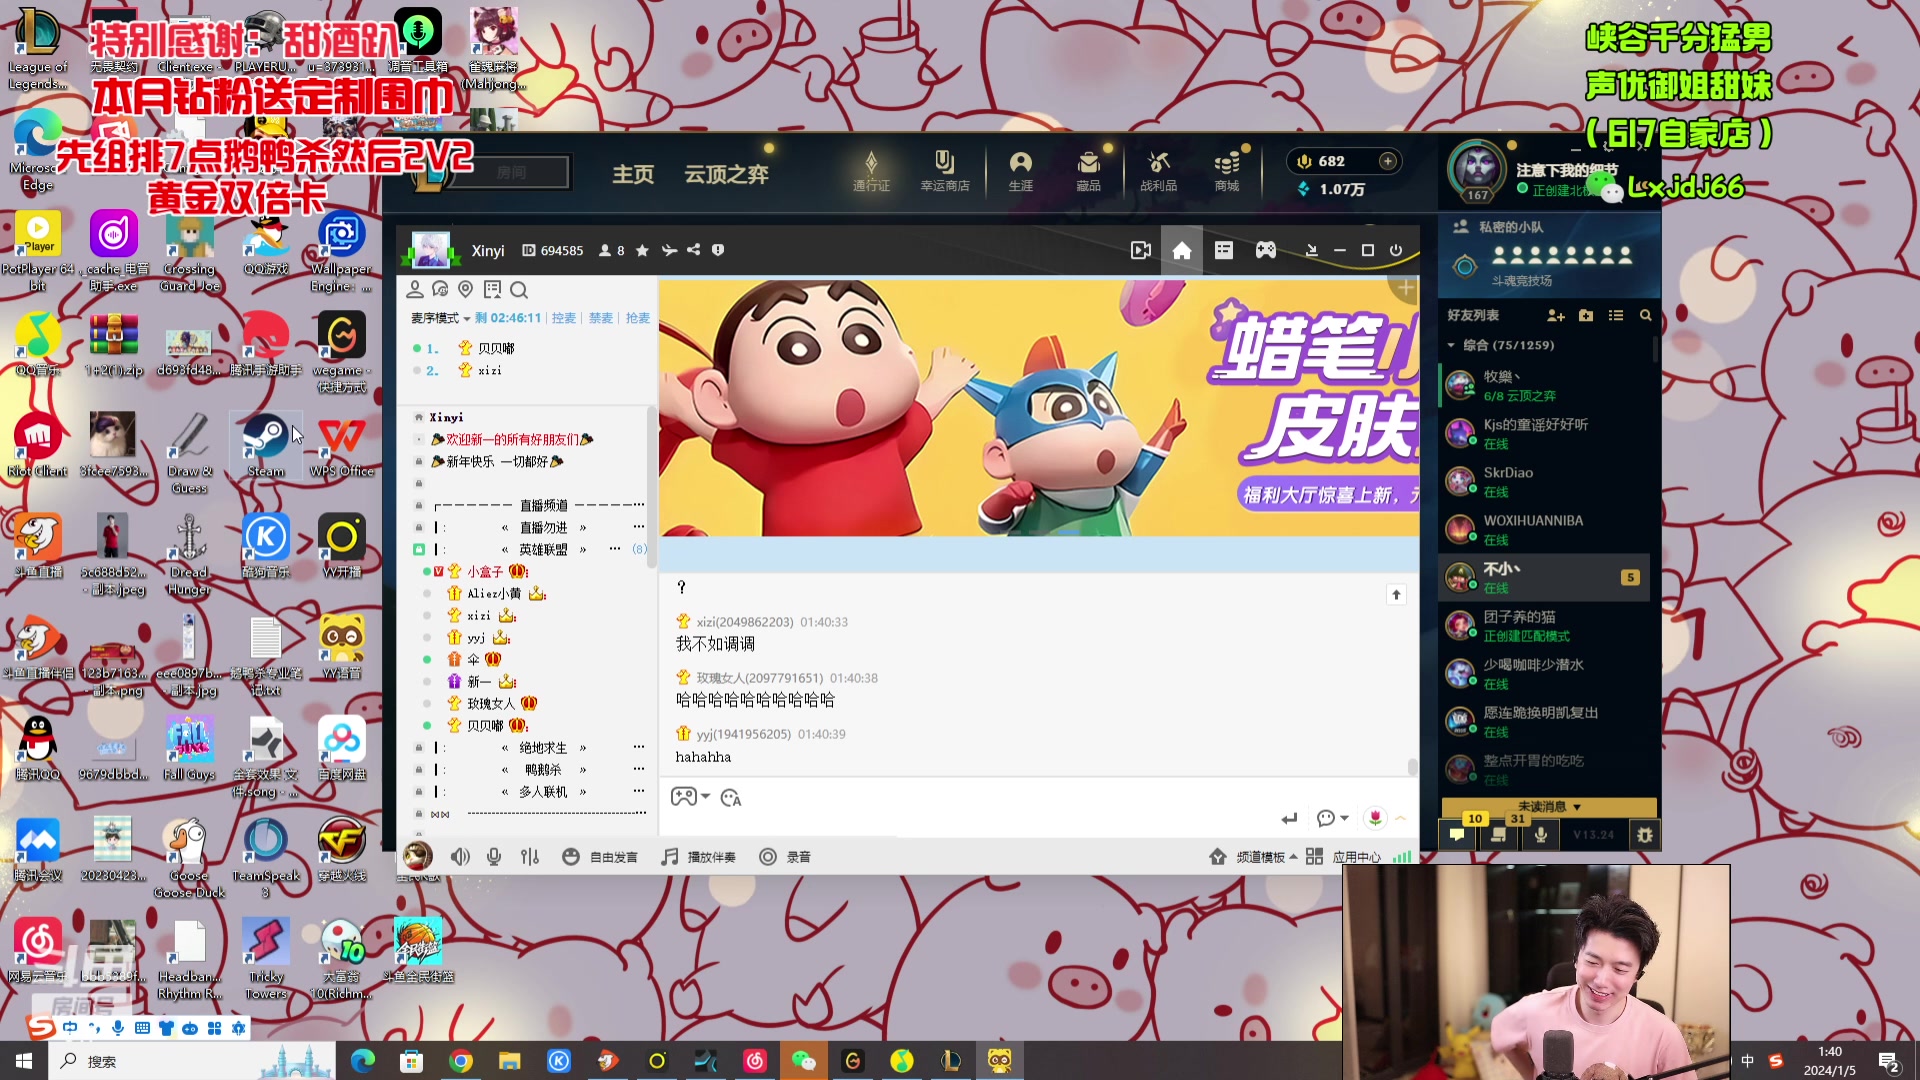Click the channel tree scrollbar
Image resolution: width=1920 pixels, height=1080 pixels.
652,485
